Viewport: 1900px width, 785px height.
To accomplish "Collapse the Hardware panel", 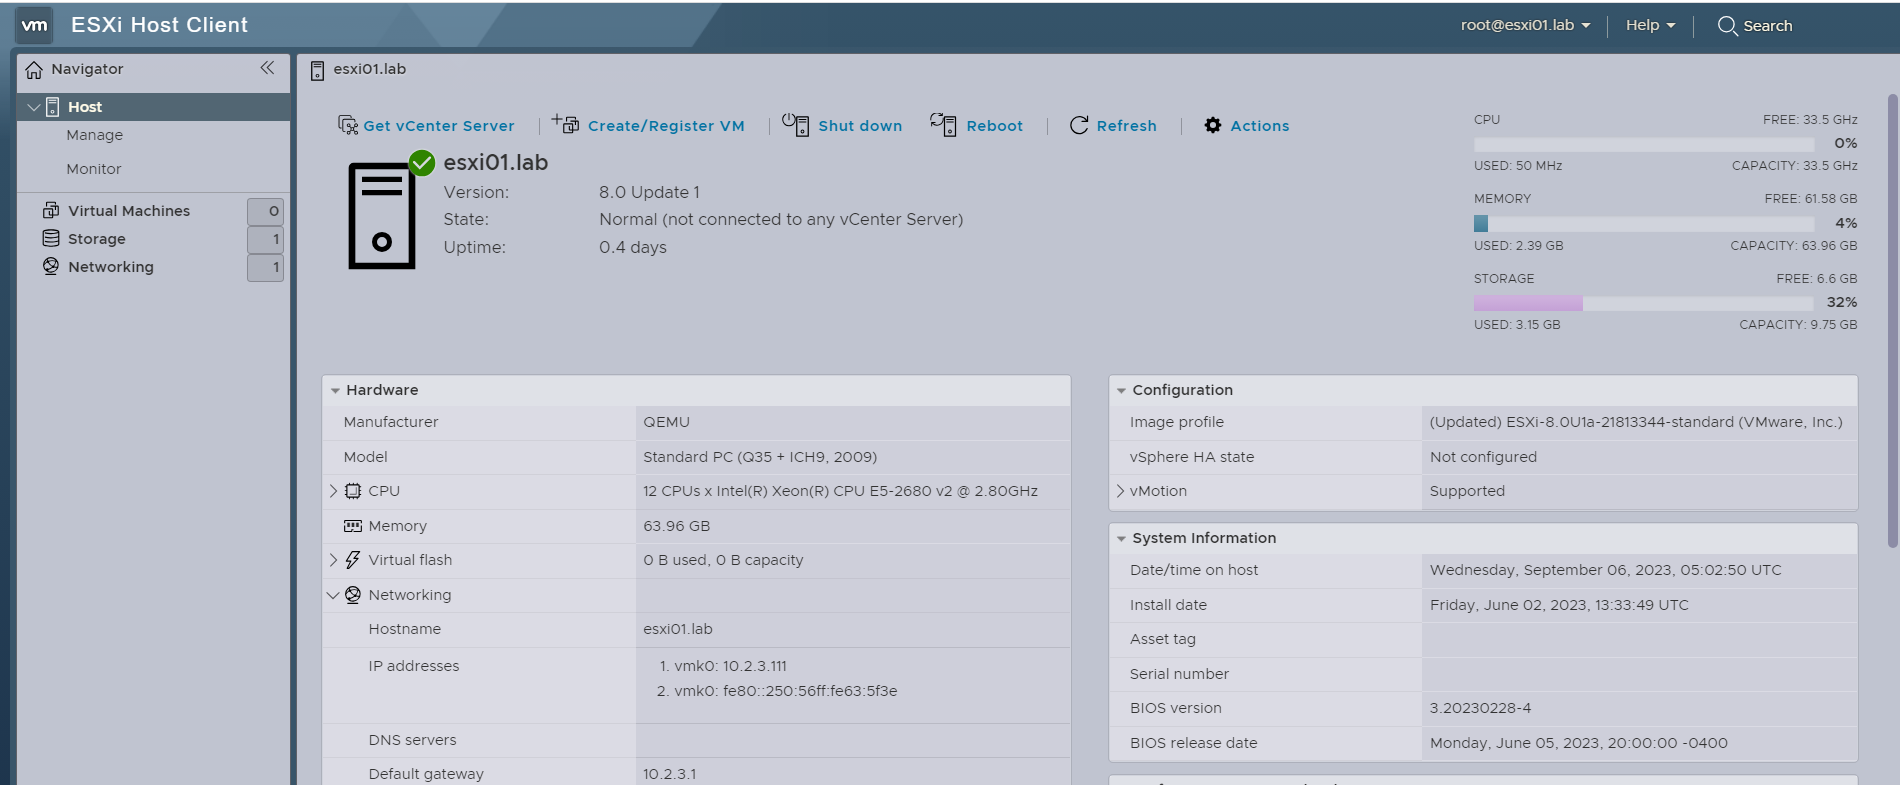I will tap(335, 391).
